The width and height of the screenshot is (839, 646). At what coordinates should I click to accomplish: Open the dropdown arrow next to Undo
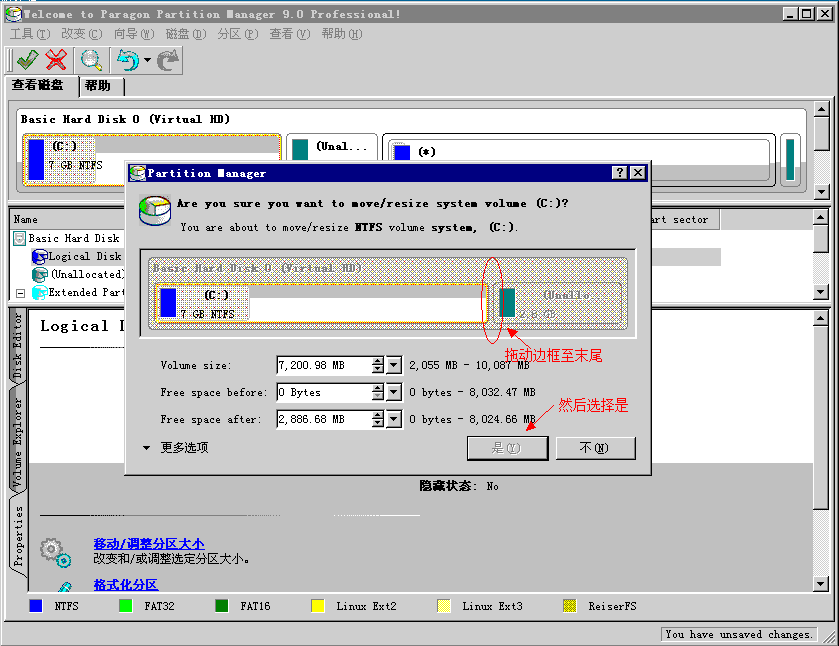(147, 61)
